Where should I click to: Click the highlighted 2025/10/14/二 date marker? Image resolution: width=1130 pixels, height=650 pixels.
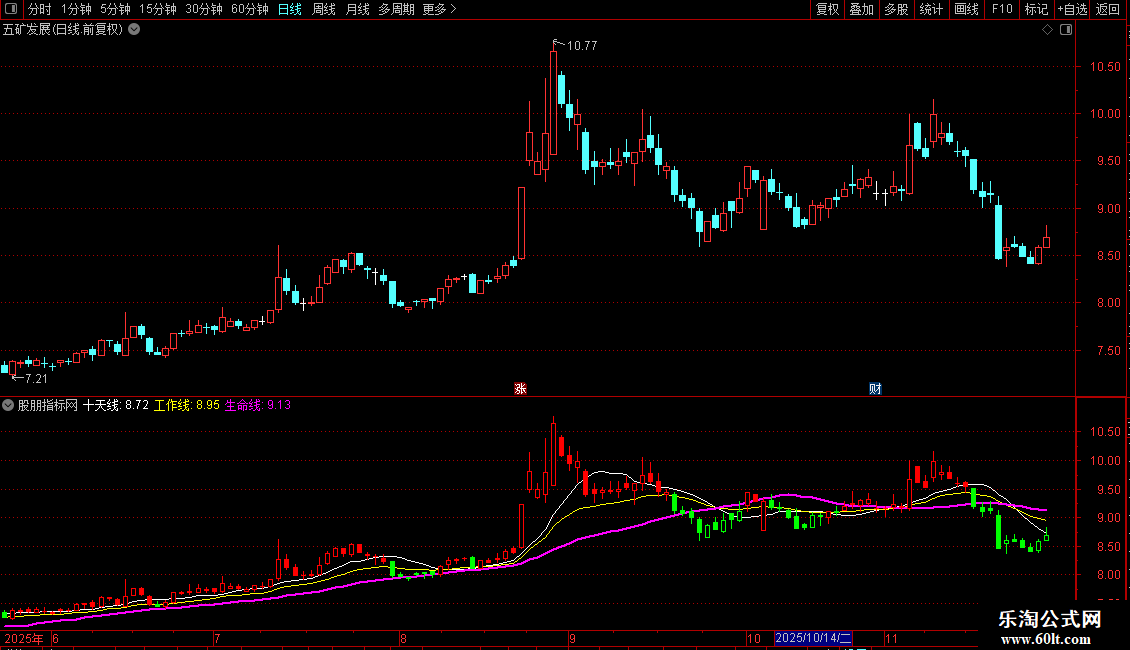[814, 638]
